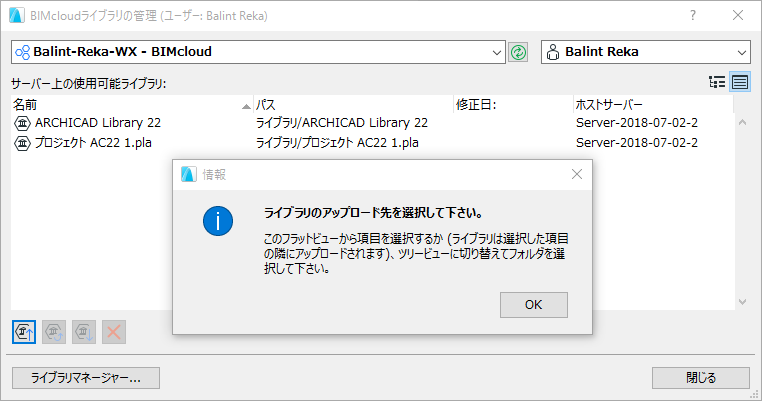762x401 pixels.
Task: Click the blue information icon in dialog
Action: (218, 221)
